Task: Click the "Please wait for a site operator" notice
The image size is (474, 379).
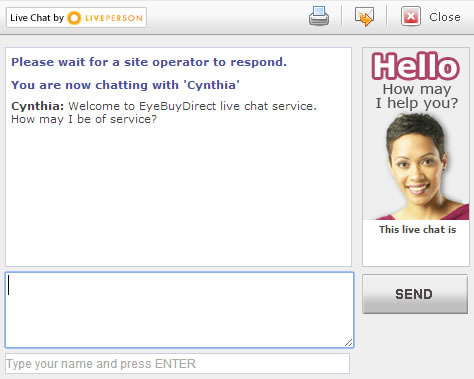Action: (149, 62)
